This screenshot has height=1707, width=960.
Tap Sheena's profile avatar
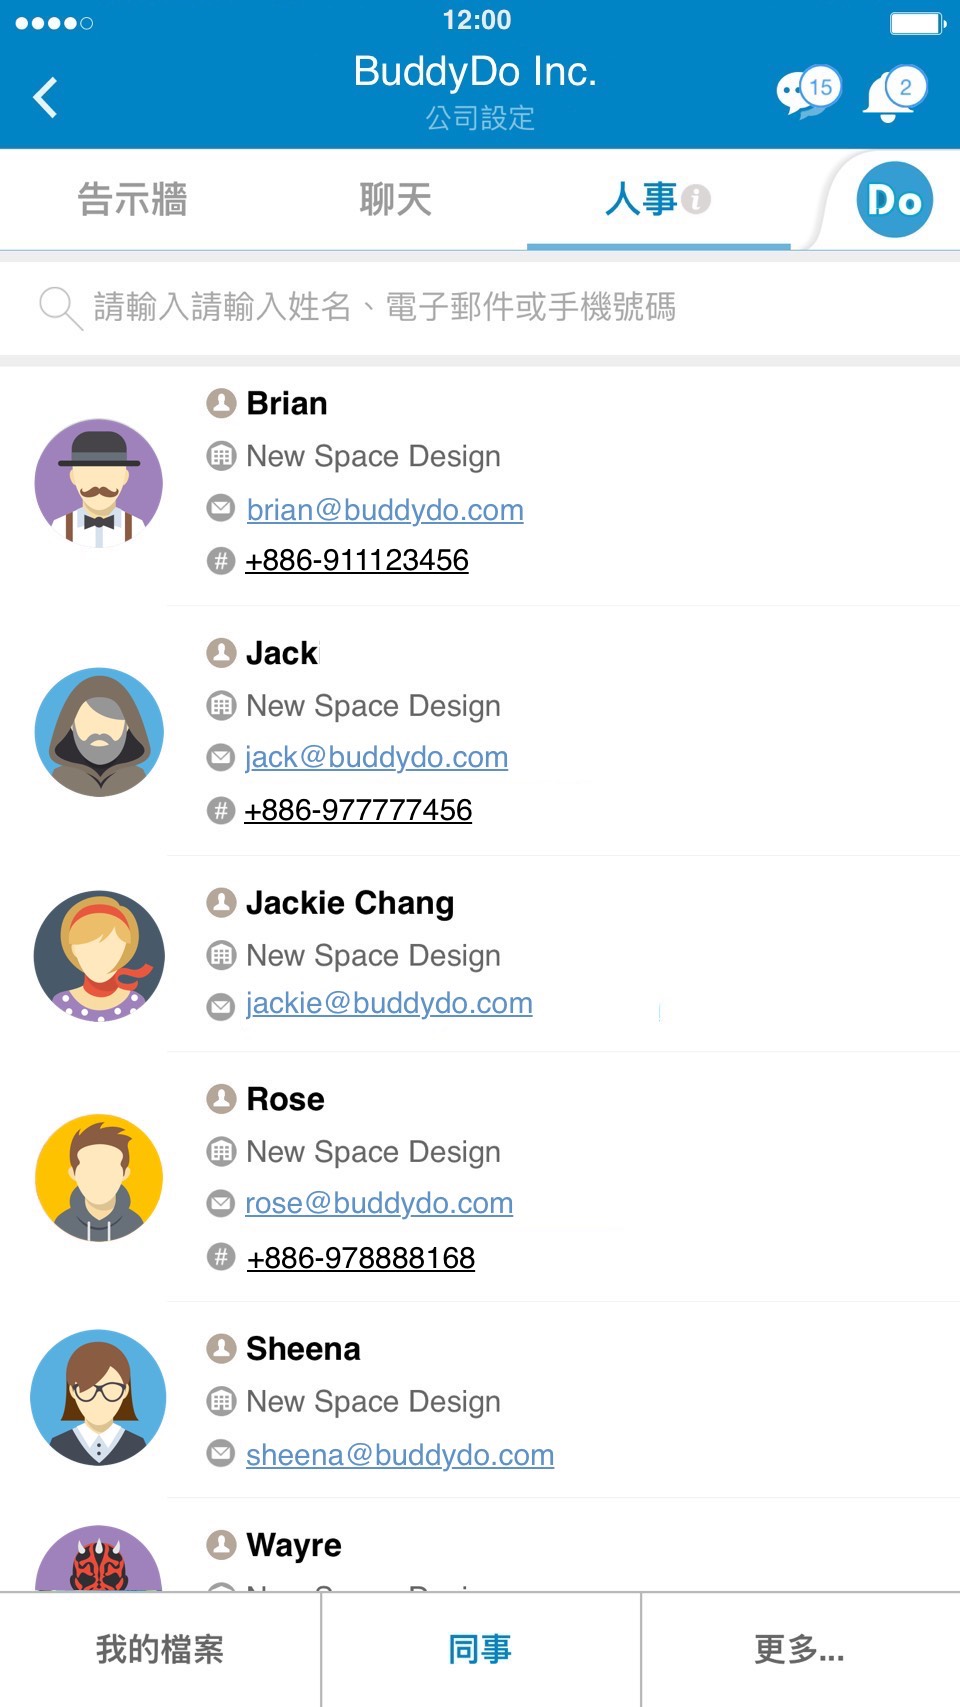pos(99,1397)
